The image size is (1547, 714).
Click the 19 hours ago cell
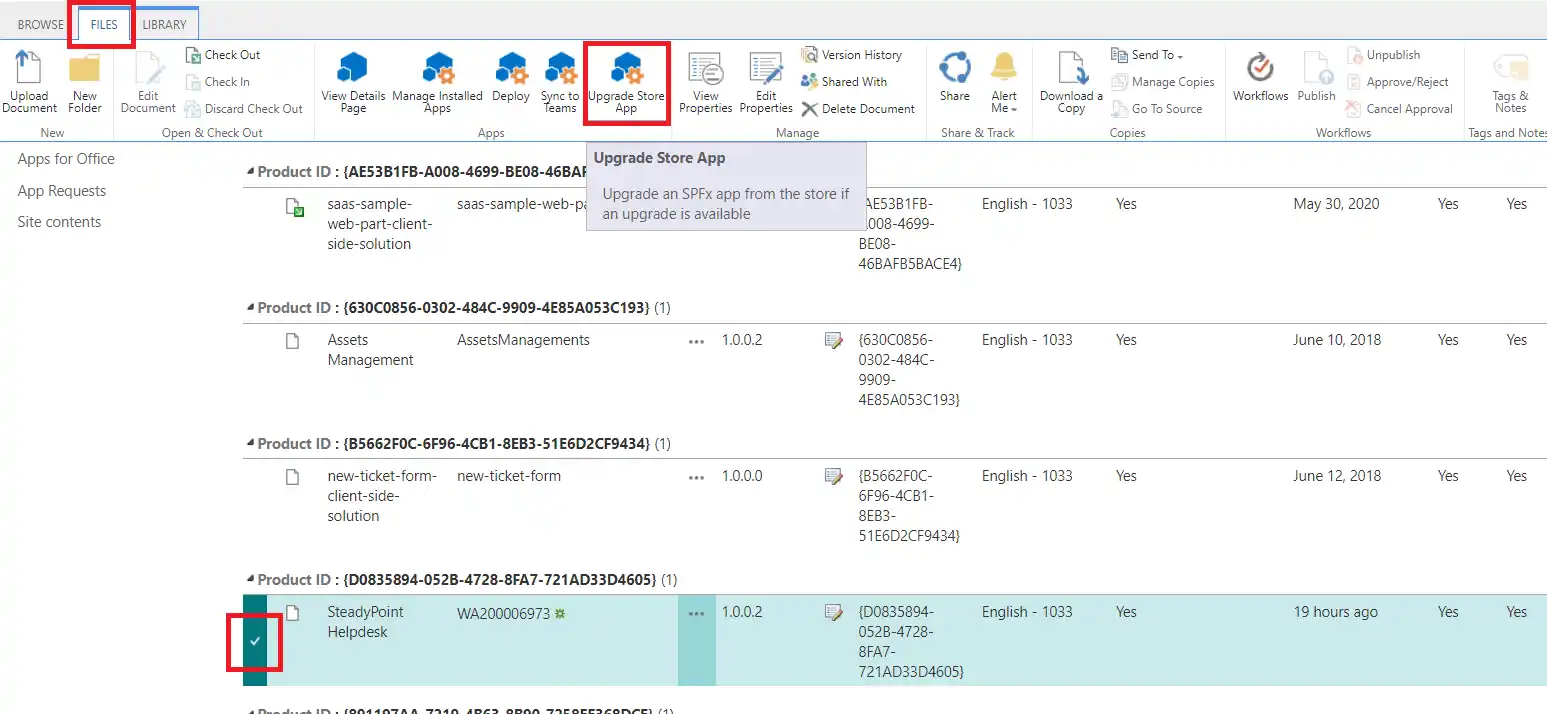click(1335, 612)
